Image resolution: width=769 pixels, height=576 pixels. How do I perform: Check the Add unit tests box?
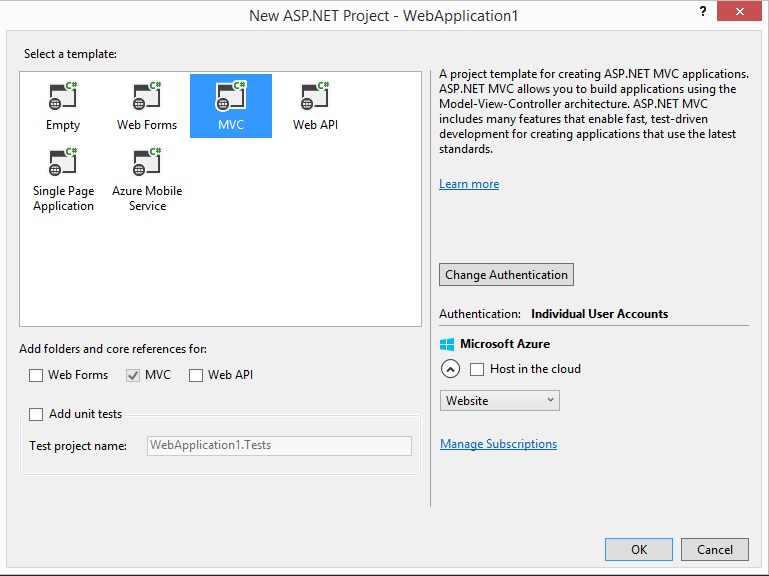[x=36, y=414]
